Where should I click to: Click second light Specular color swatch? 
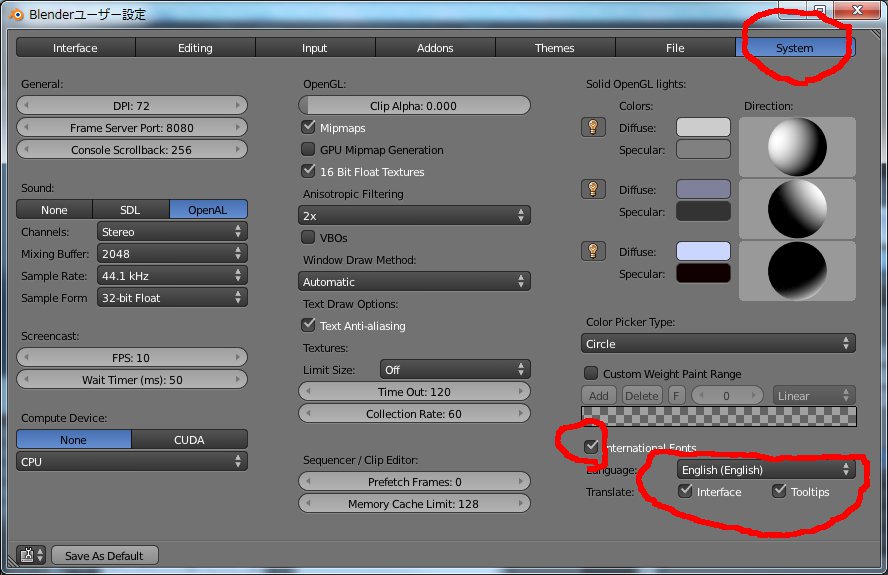703,211
